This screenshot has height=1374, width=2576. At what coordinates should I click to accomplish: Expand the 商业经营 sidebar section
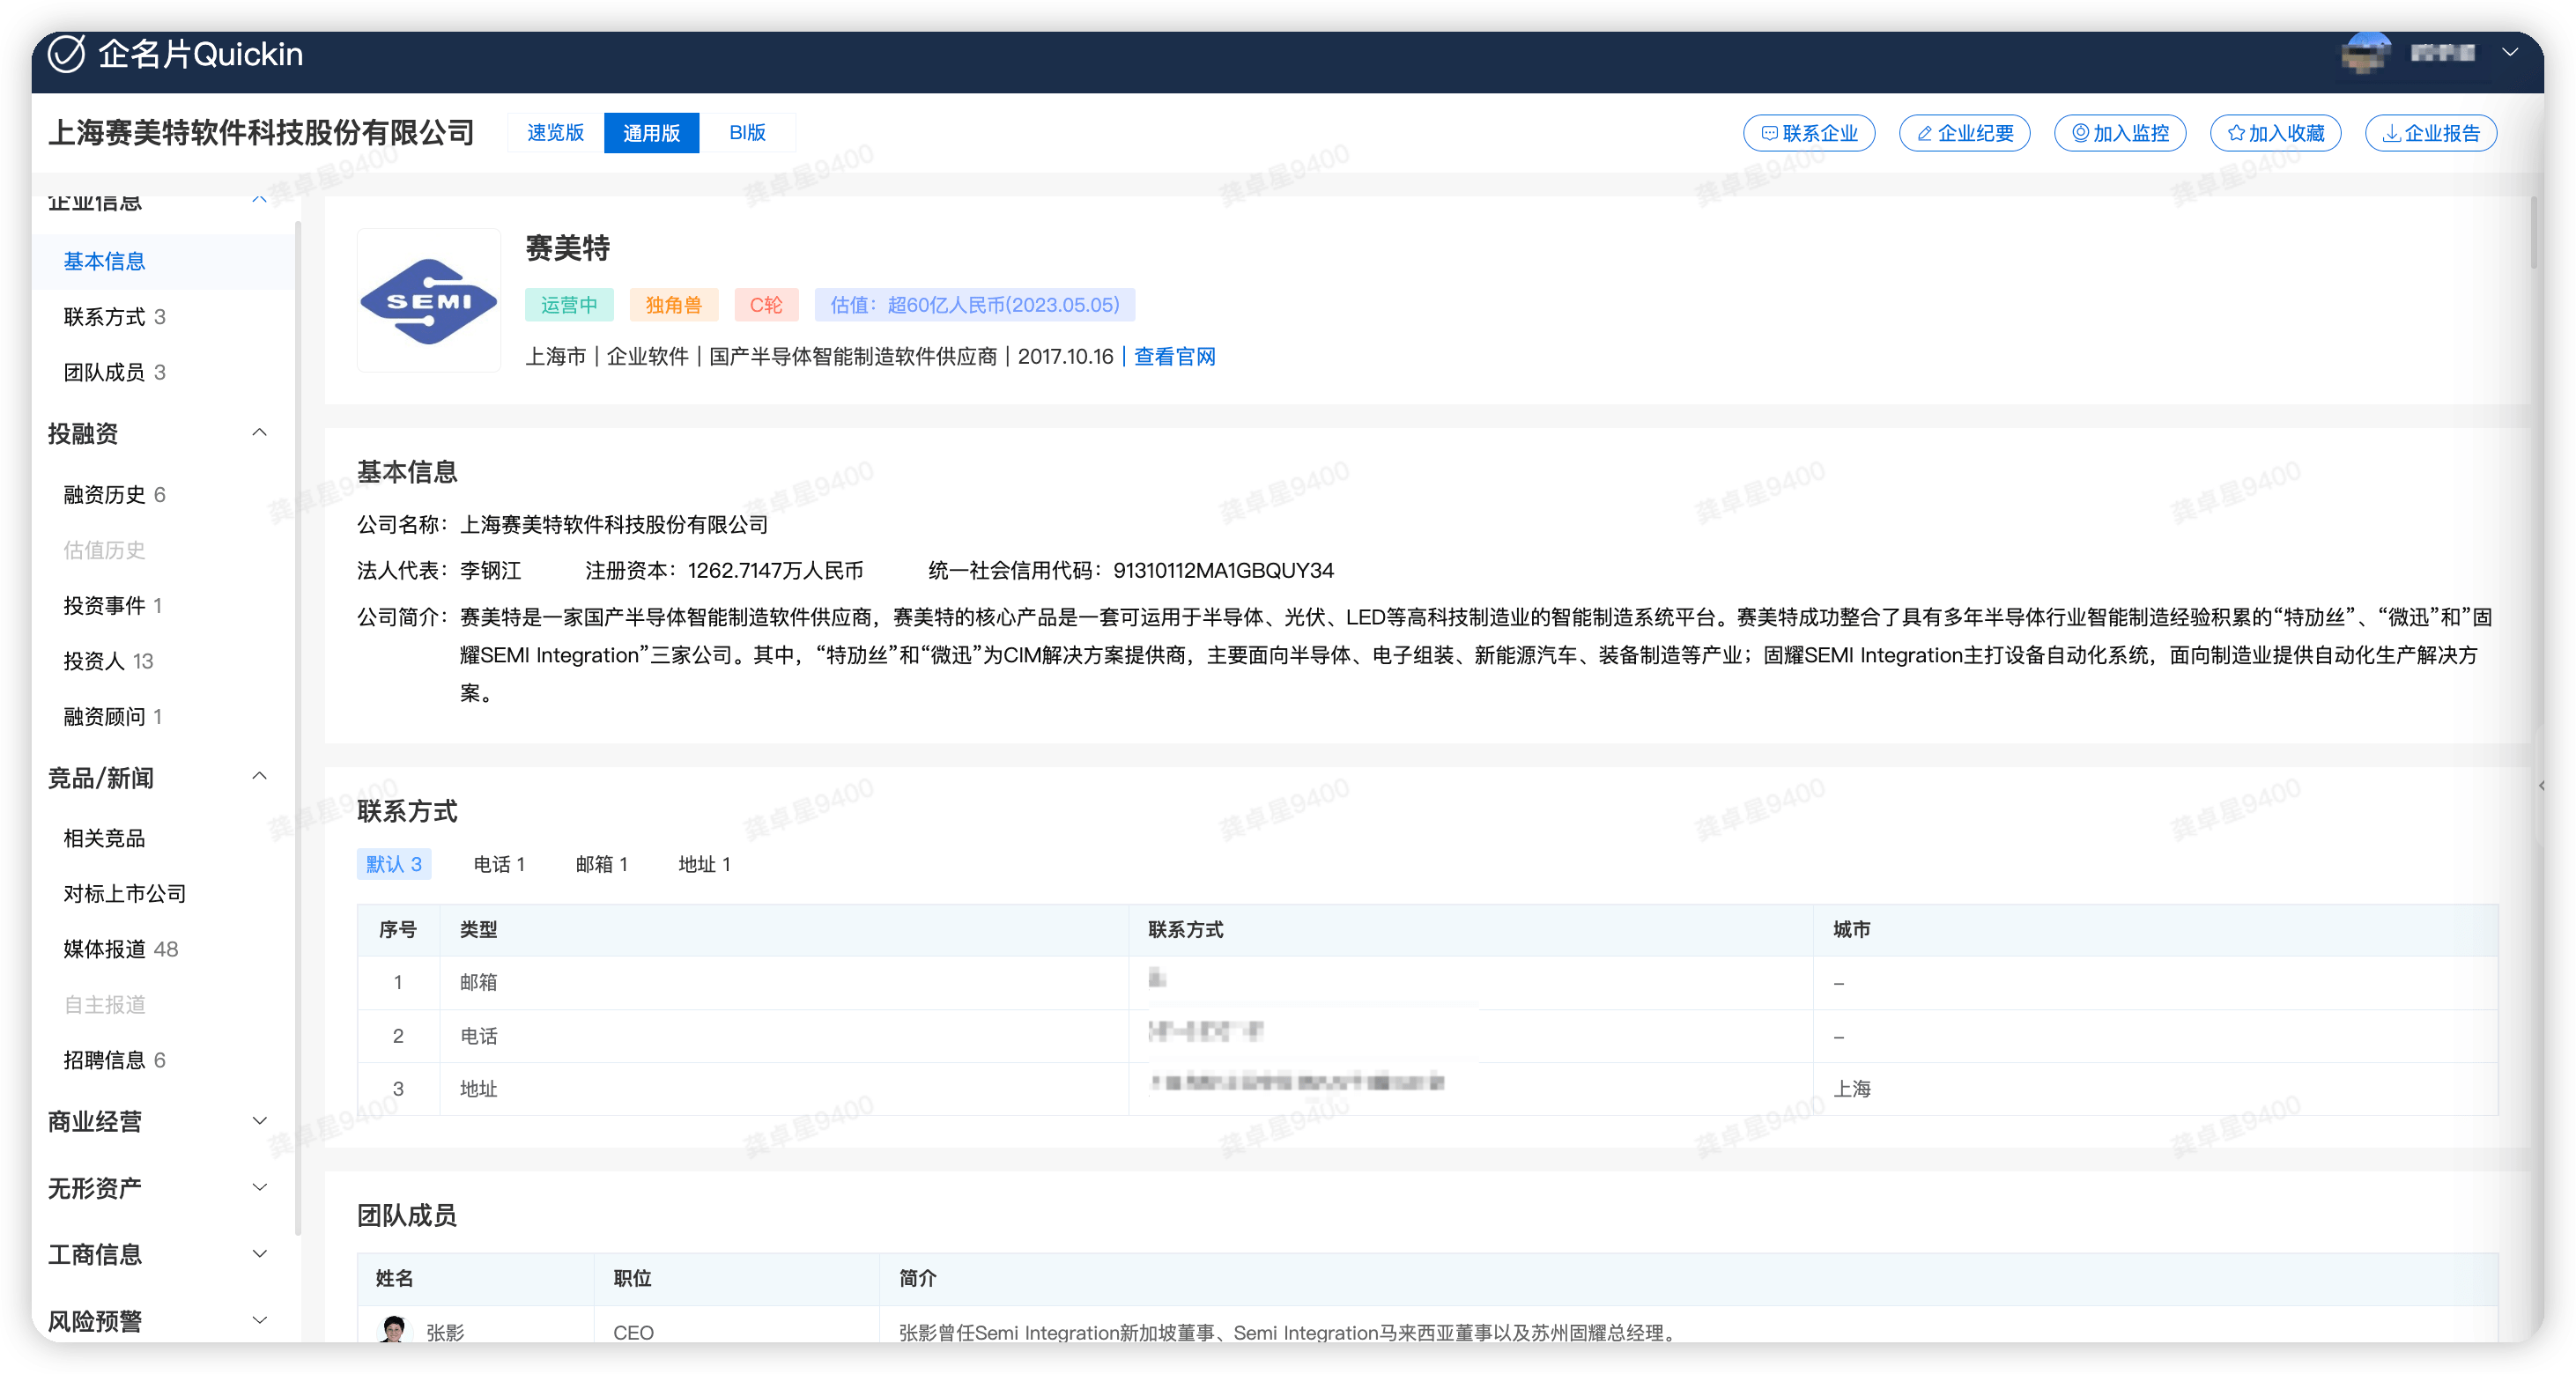tap(259, 1120)
